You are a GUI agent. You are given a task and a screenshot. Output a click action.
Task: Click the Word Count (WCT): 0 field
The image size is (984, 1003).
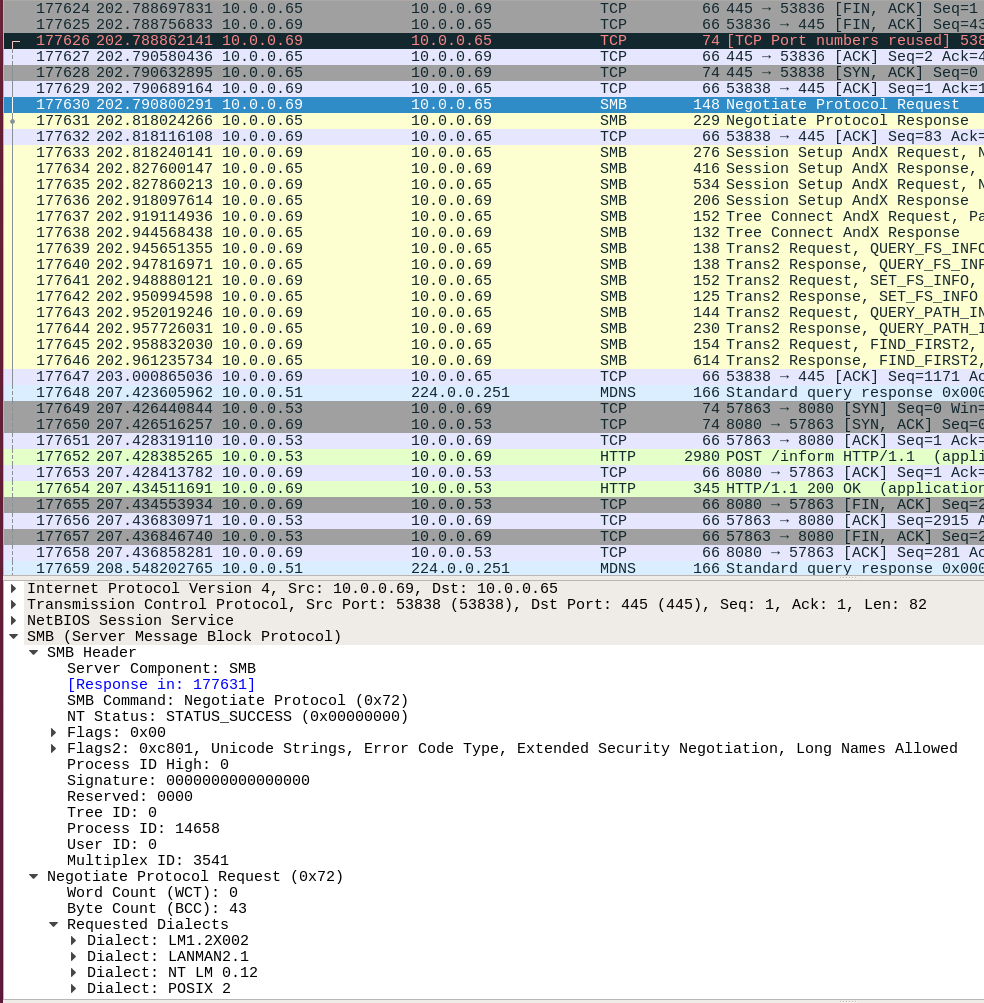point(152,892)
